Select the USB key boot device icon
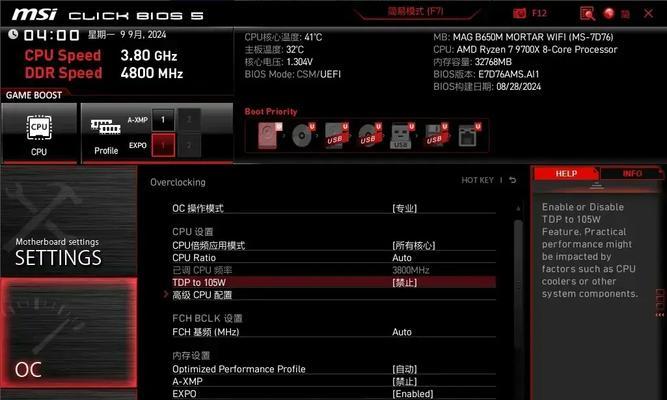The width and height of the screenshot is (667, 400). 401,136
